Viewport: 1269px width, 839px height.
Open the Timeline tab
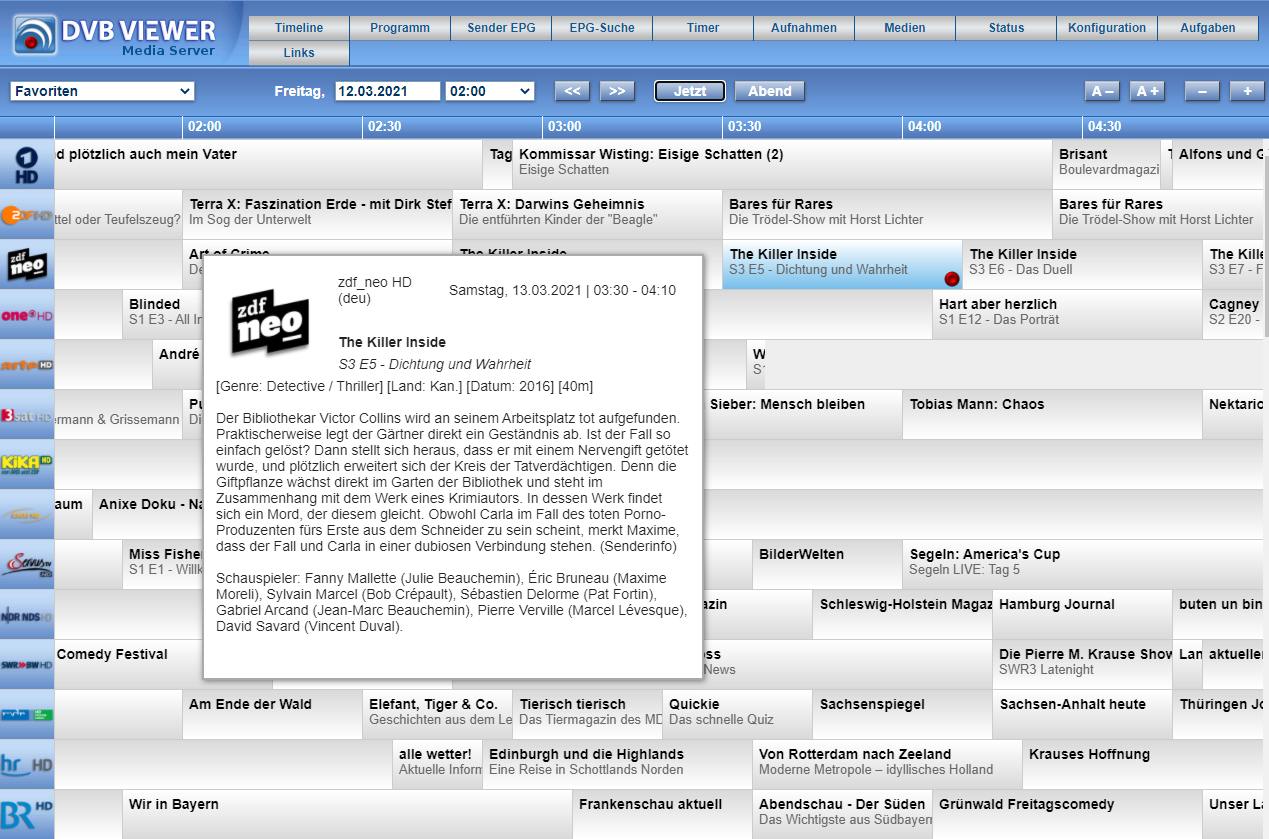click(299, 28)
